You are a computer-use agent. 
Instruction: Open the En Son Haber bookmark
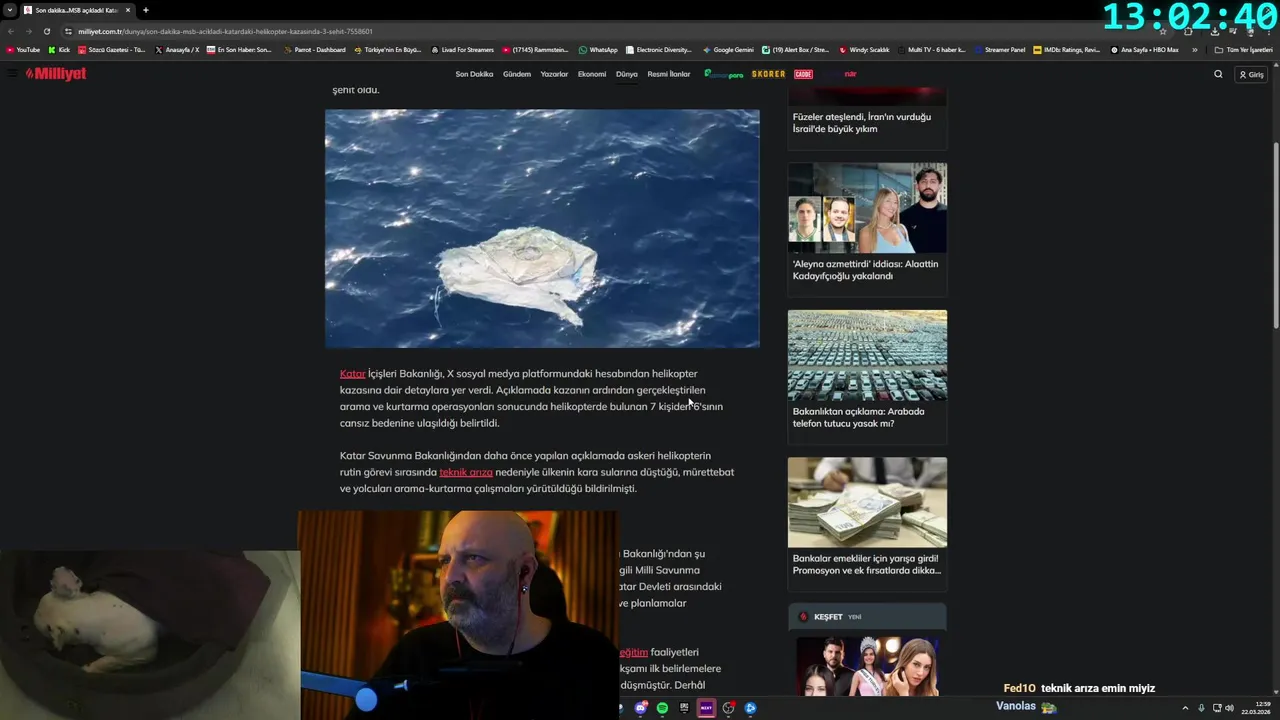(x=239, y=49)
